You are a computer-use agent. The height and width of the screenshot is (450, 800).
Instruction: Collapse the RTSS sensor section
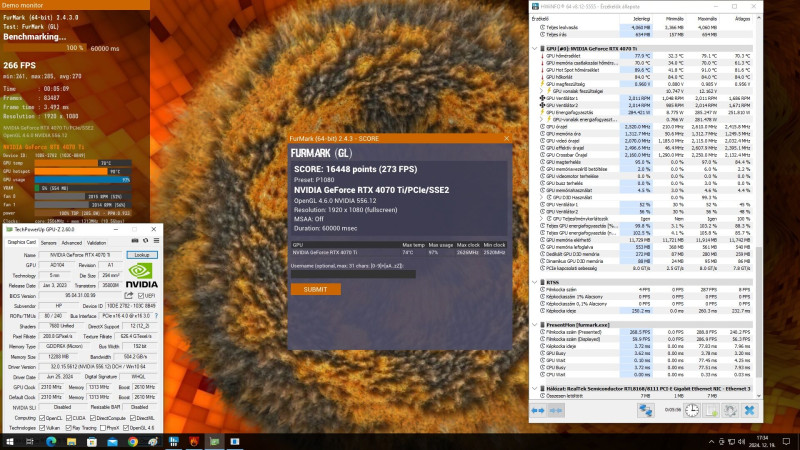point(535,282)
